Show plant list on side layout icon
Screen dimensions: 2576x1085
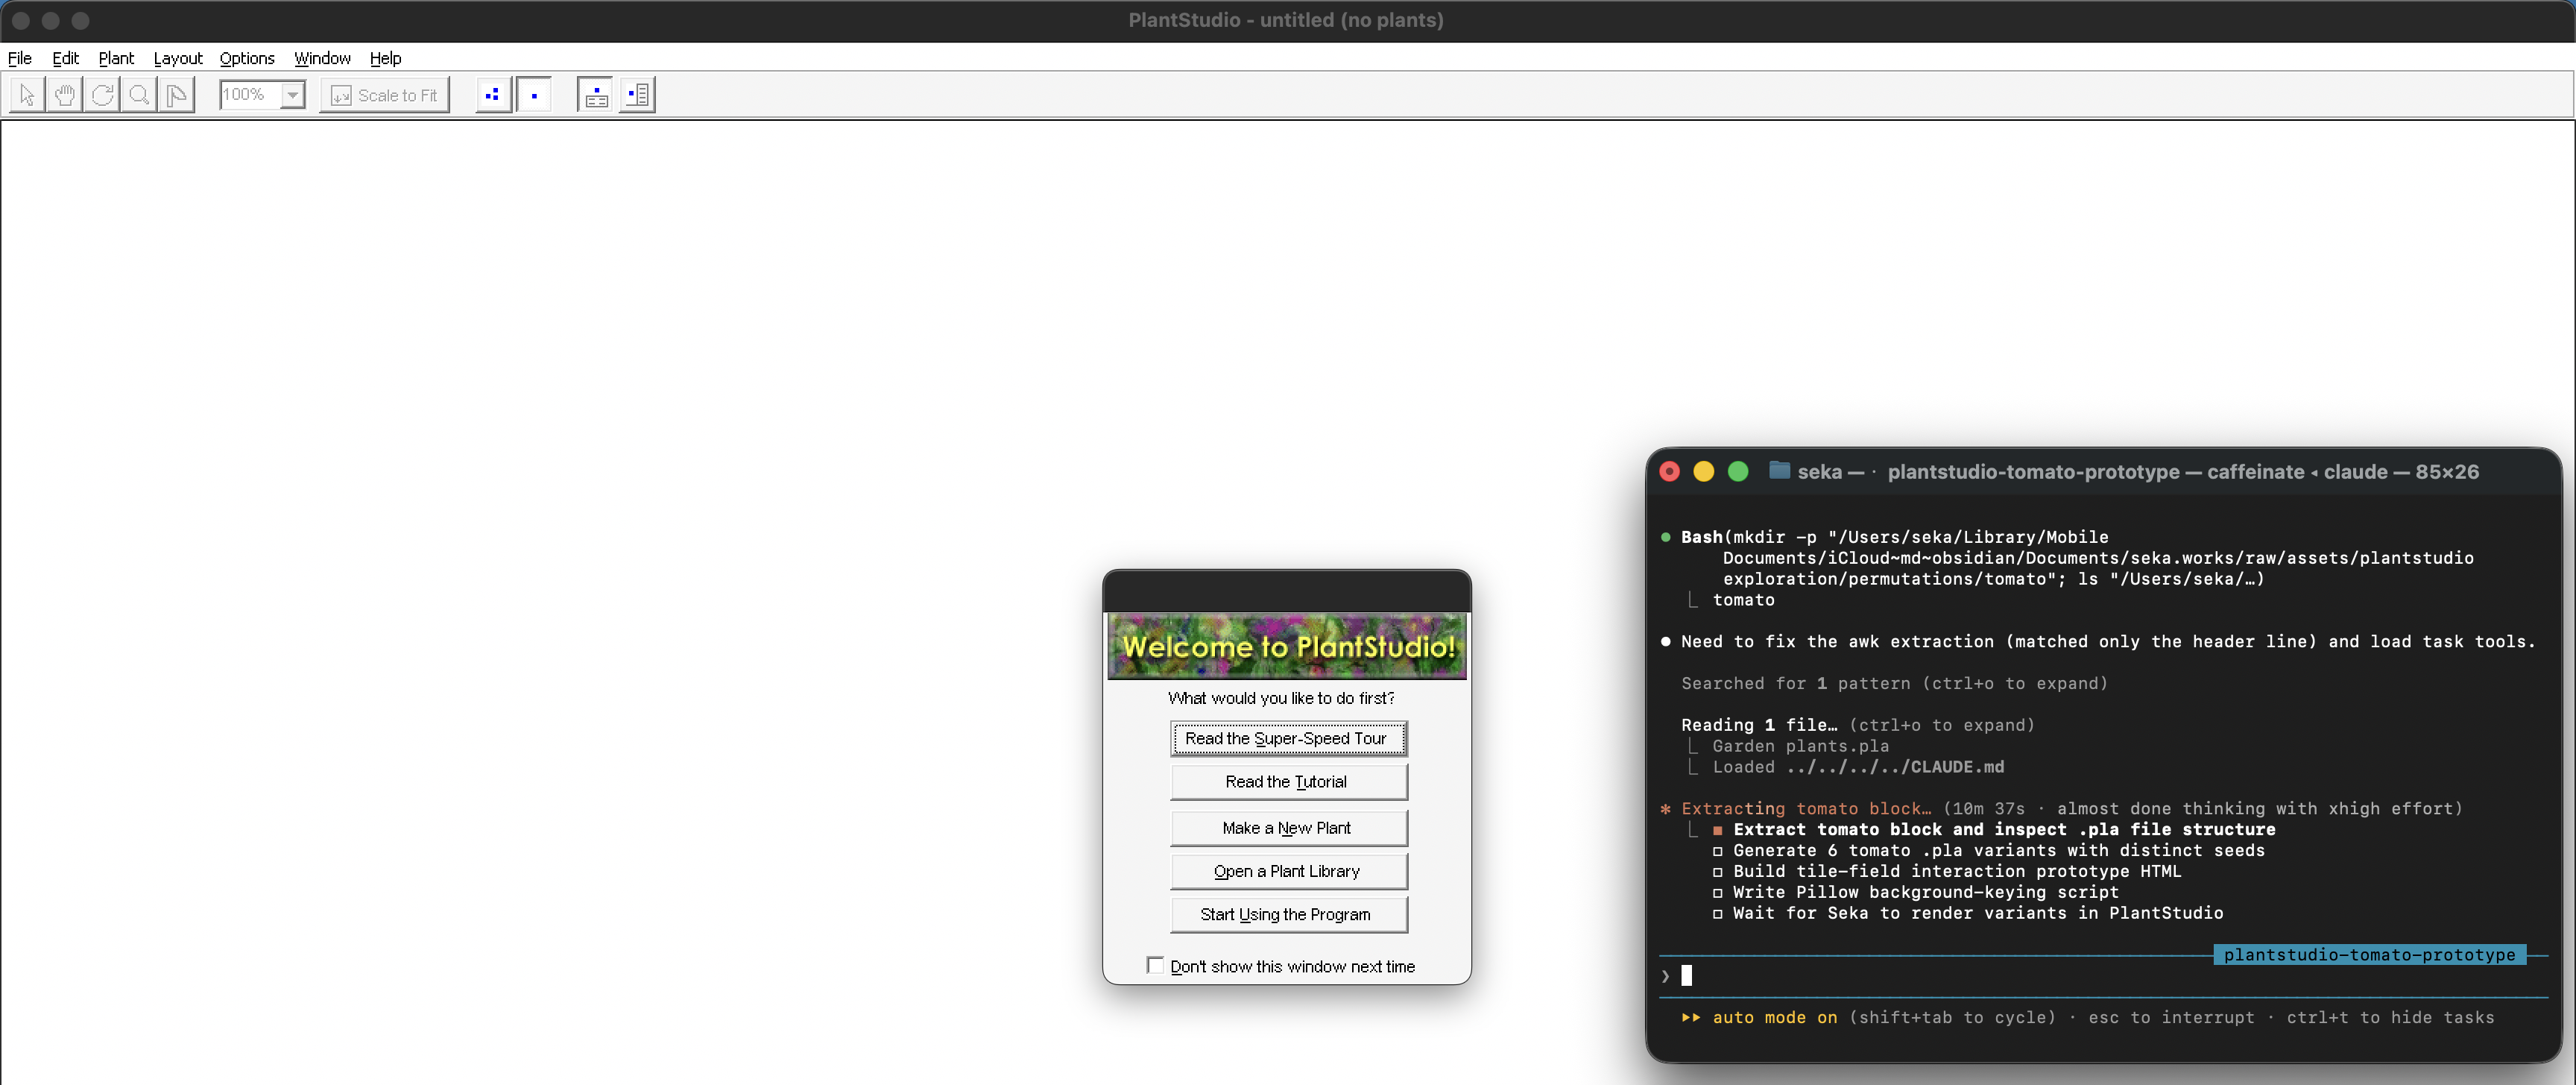637,95
